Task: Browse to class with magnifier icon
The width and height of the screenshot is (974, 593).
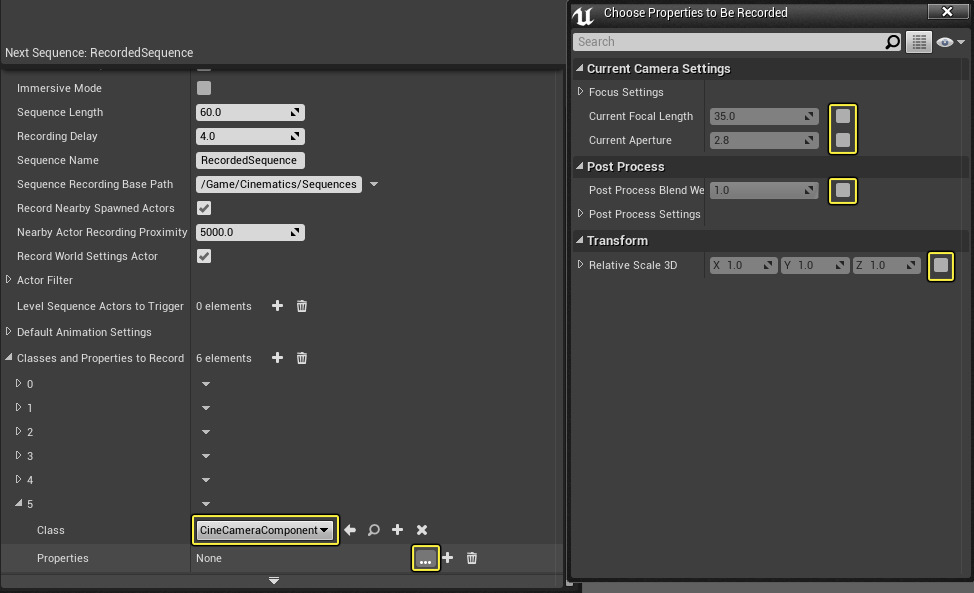Action: (374, 530)
